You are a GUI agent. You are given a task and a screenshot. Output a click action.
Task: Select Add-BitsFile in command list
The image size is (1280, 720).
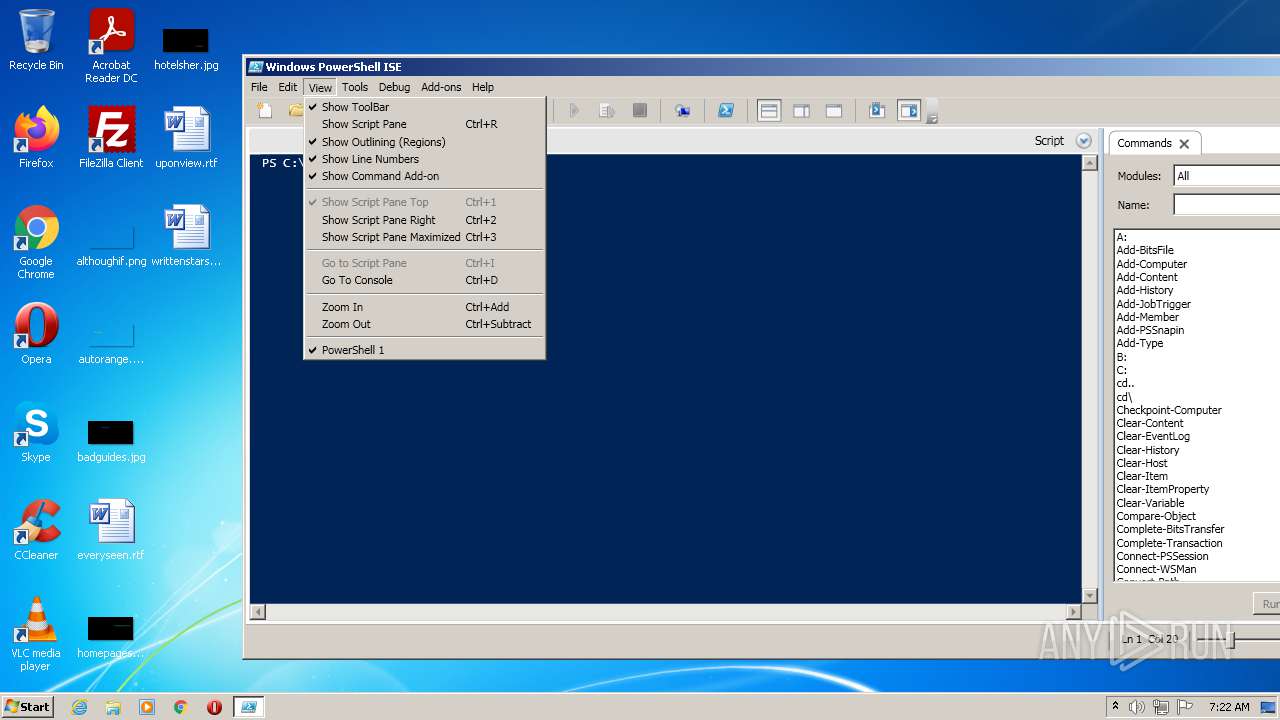coord(1145,250)
